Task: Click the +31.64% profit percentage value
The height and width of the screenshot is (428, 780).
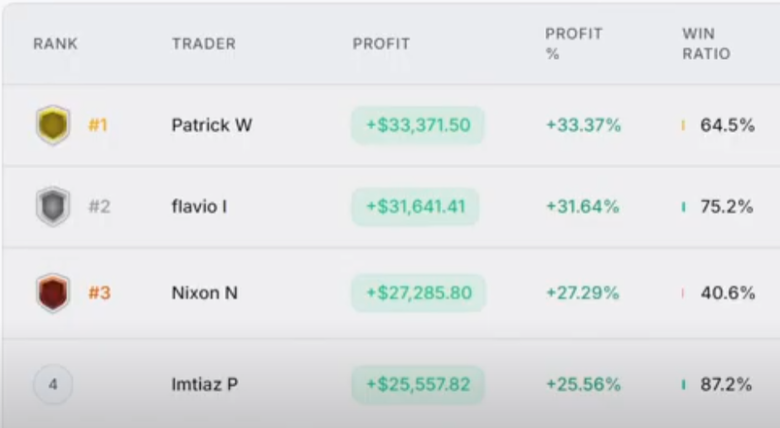Action: tap(583, 207)
